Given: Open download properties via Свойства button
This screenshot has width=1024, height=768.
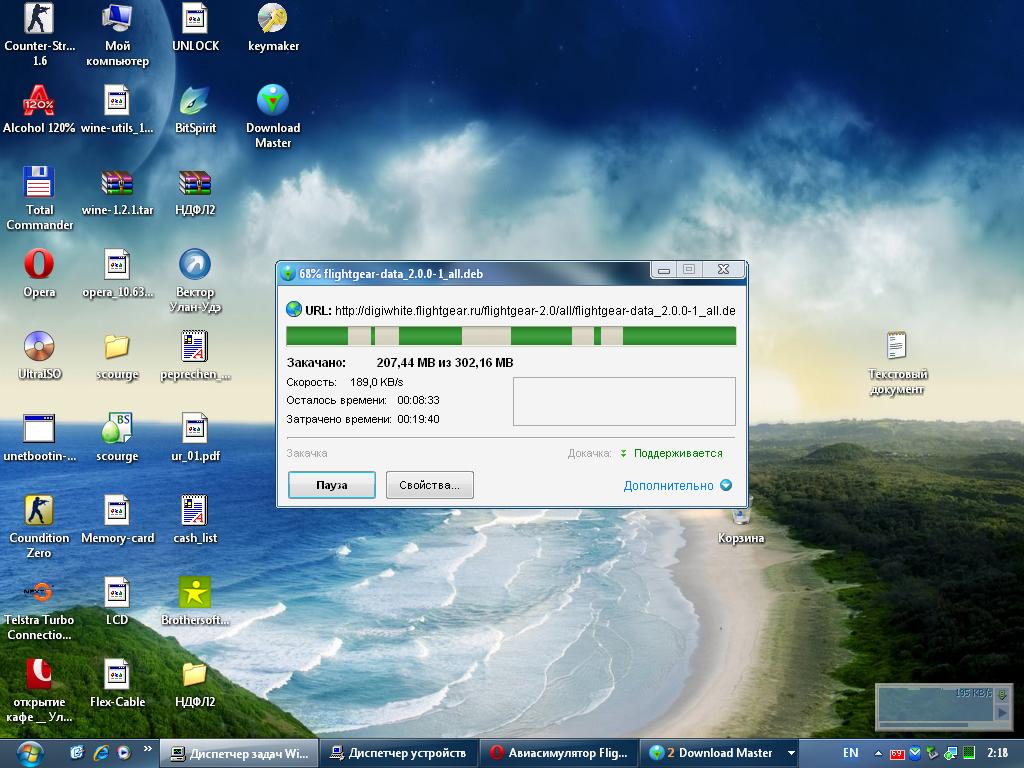Looking at the screenshot, I should 429,485.
